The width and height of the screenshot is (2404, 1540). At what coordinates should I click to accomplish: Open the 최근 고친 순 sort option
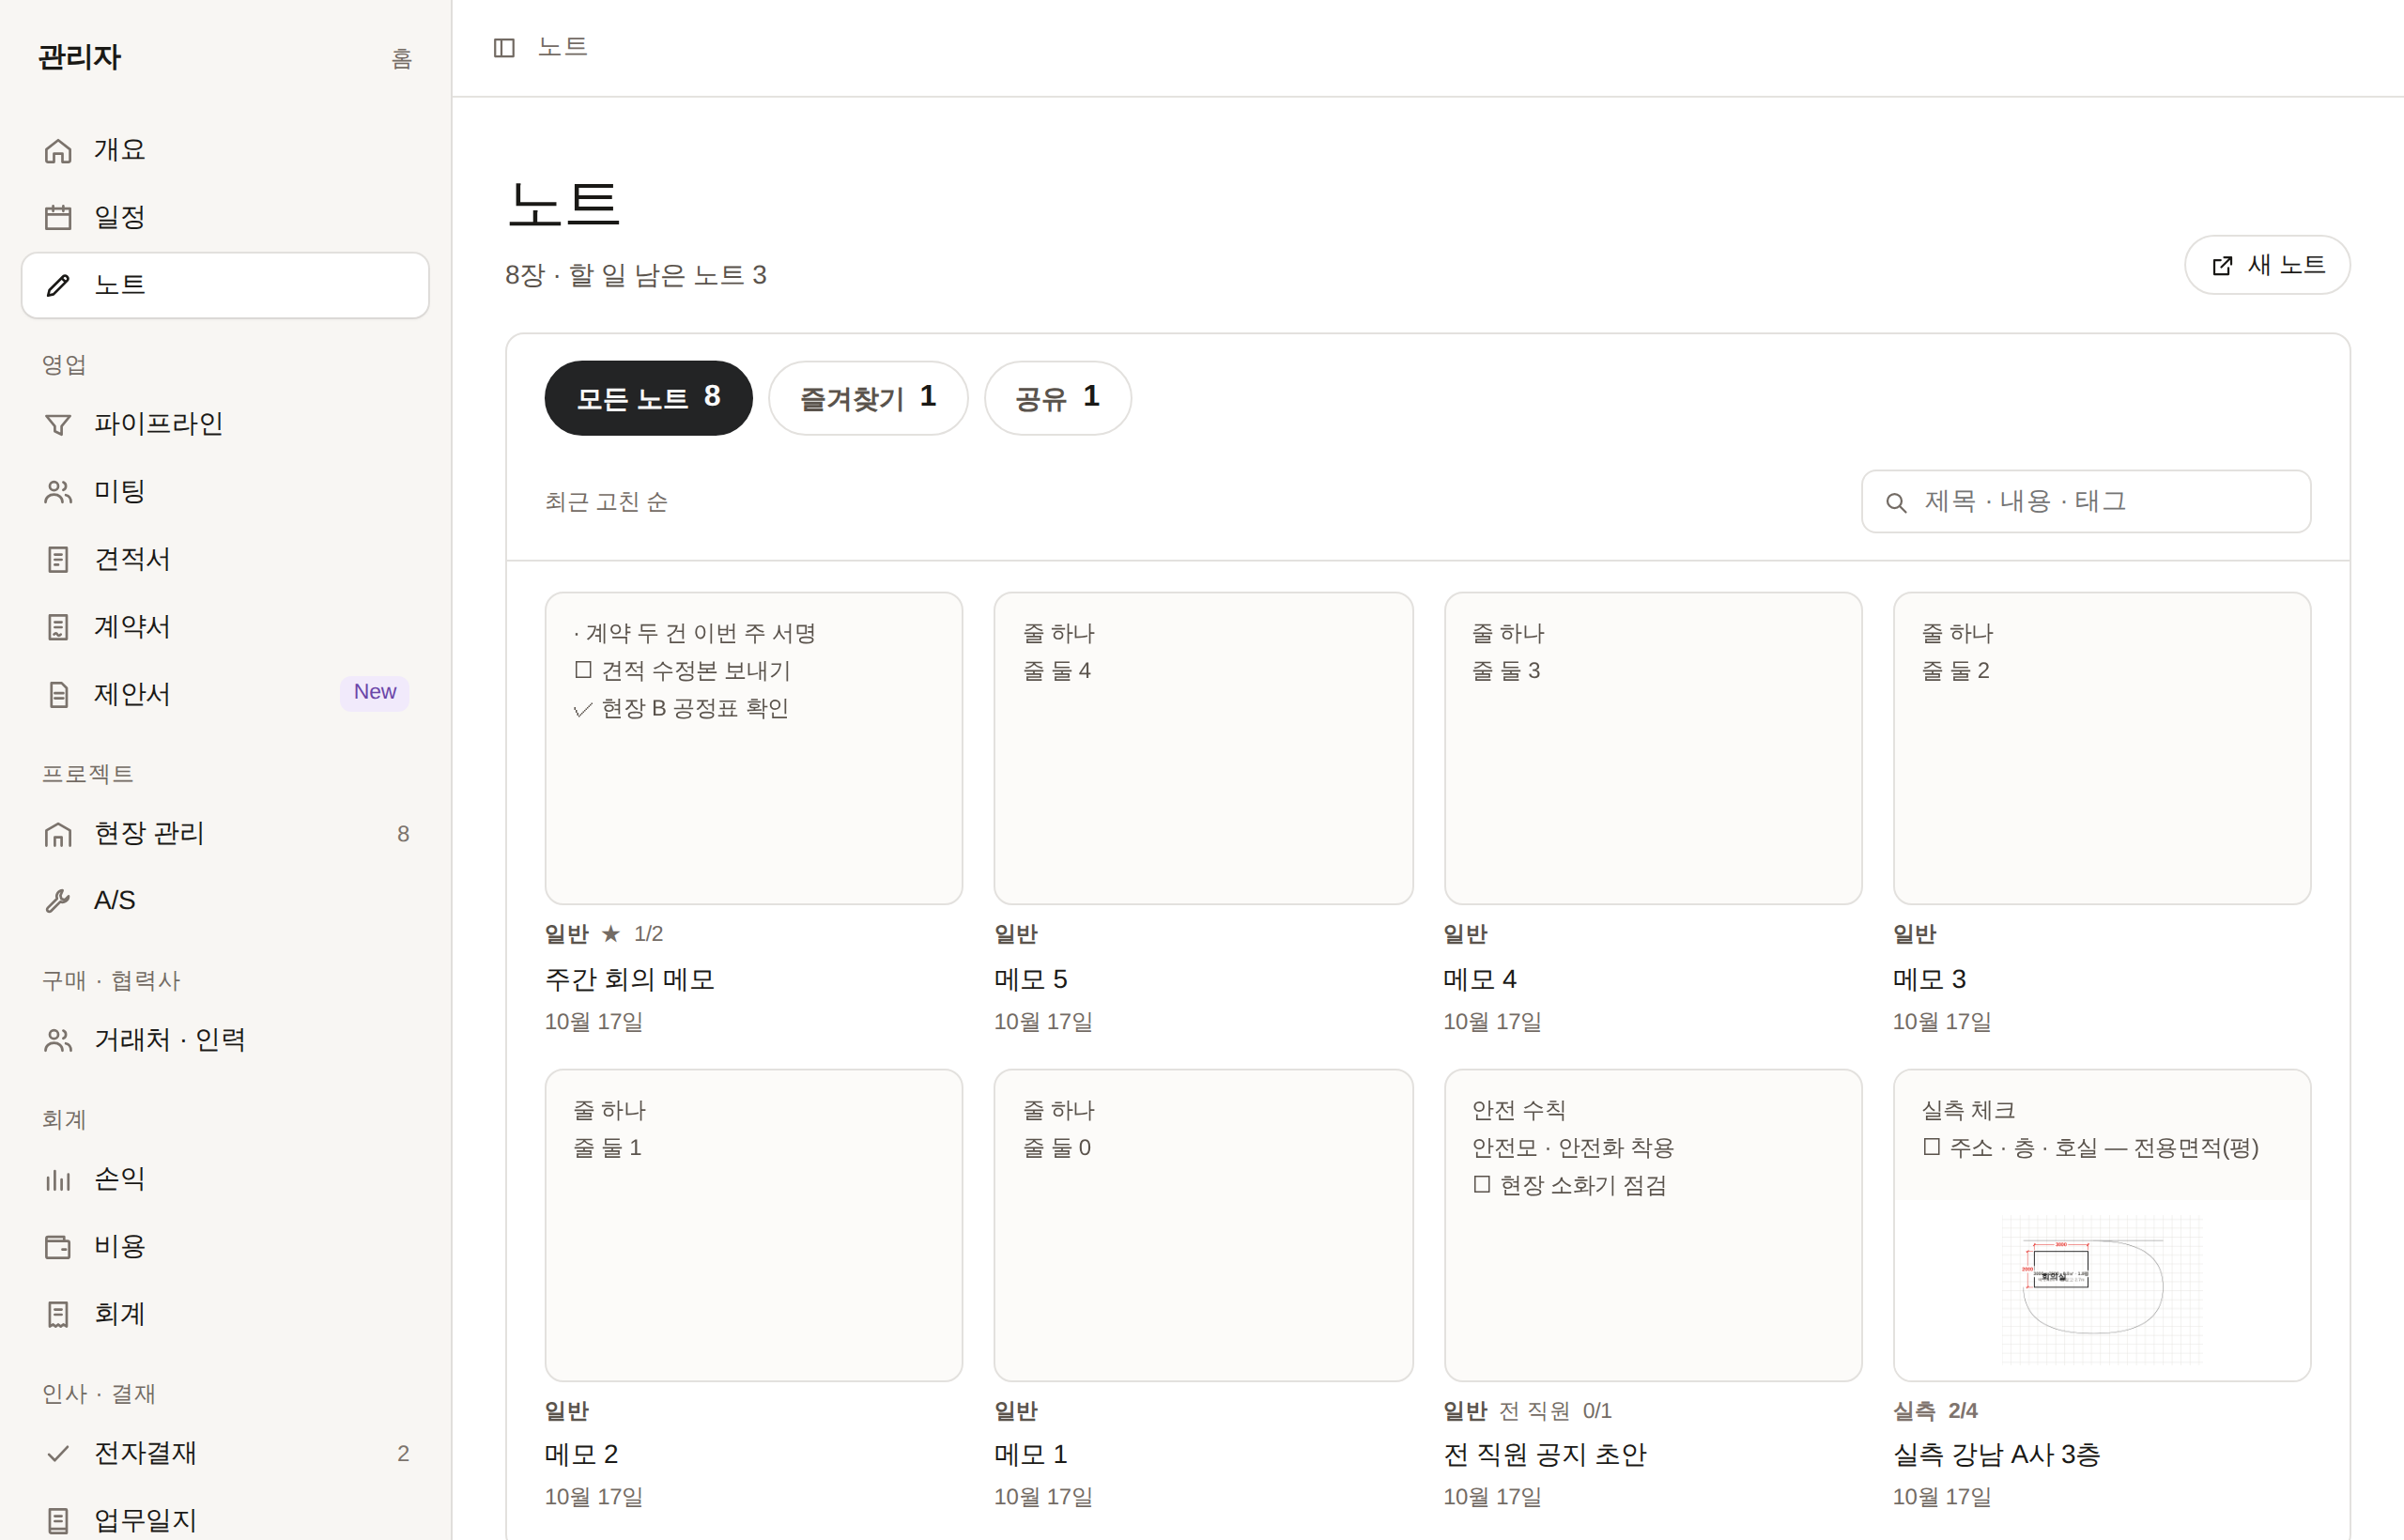tap(606, 502)
